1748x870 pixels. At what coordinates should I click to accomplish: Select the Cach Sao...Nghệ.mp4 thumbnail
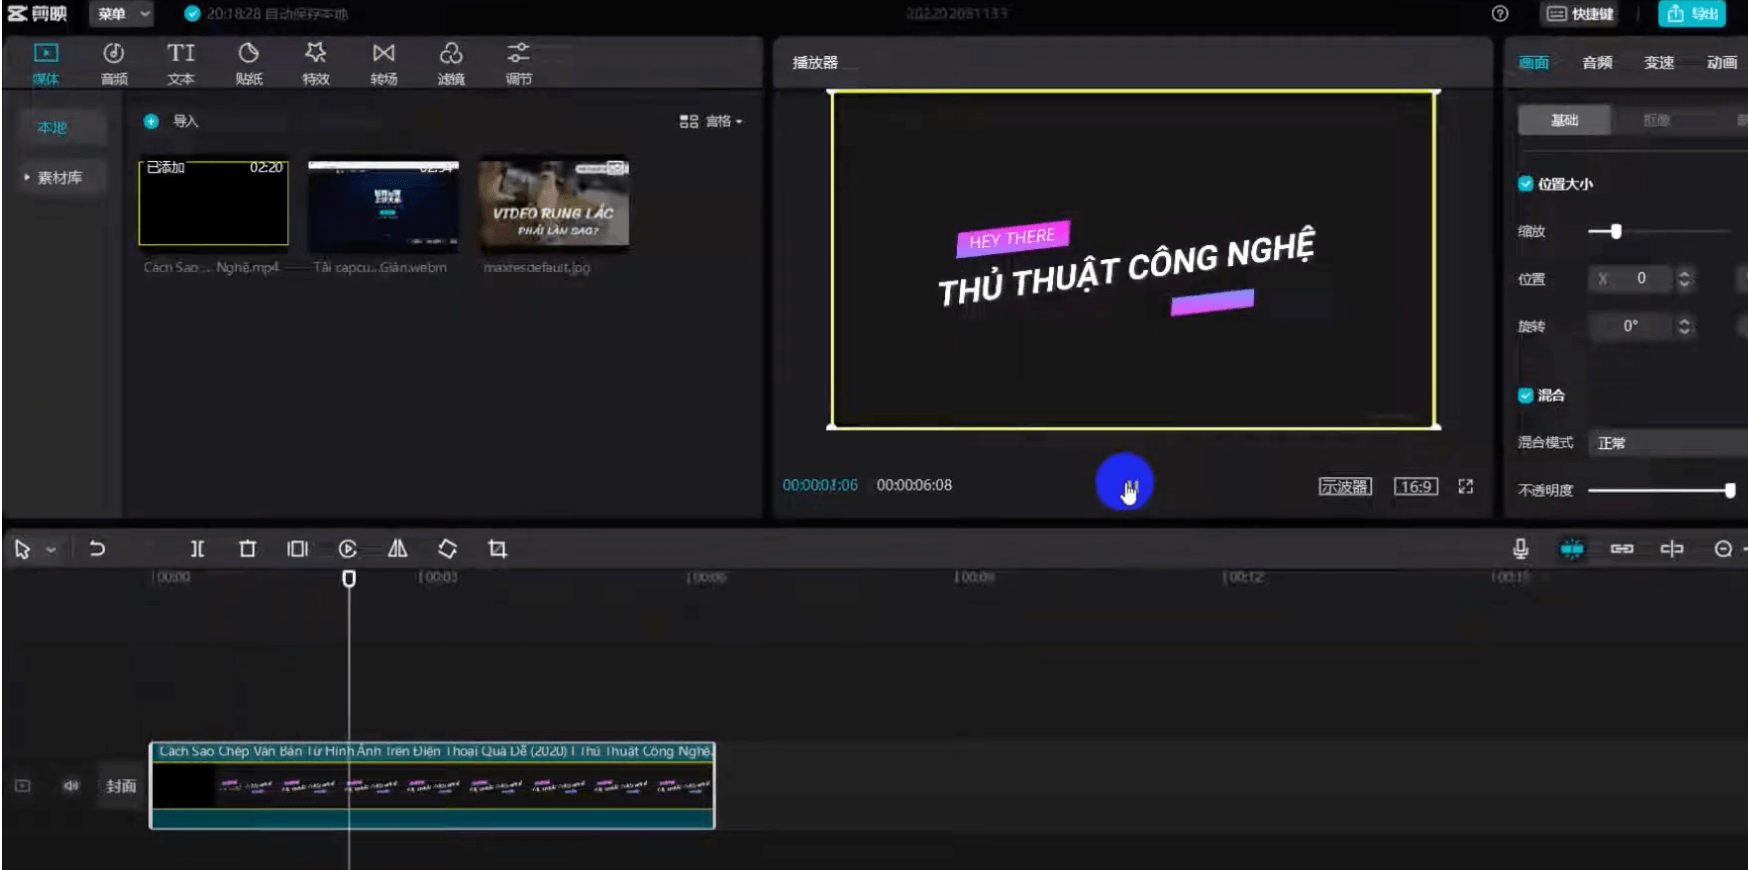(213, 203)
